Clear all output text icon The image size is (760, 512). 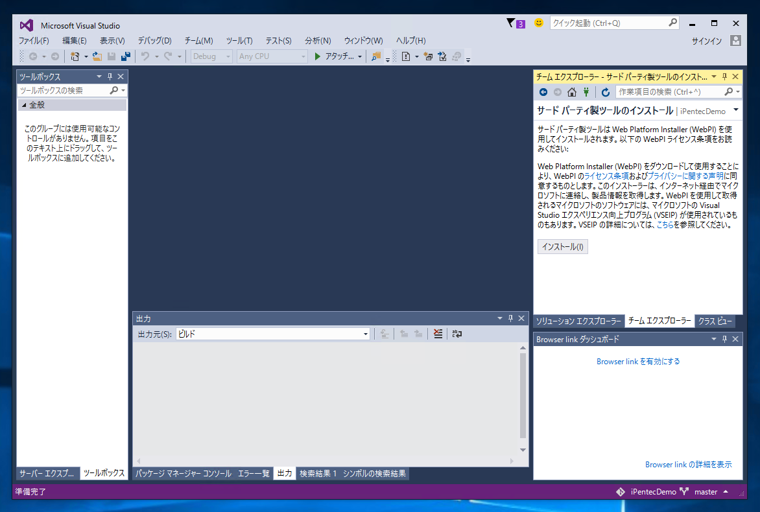(x=438, y=334)
